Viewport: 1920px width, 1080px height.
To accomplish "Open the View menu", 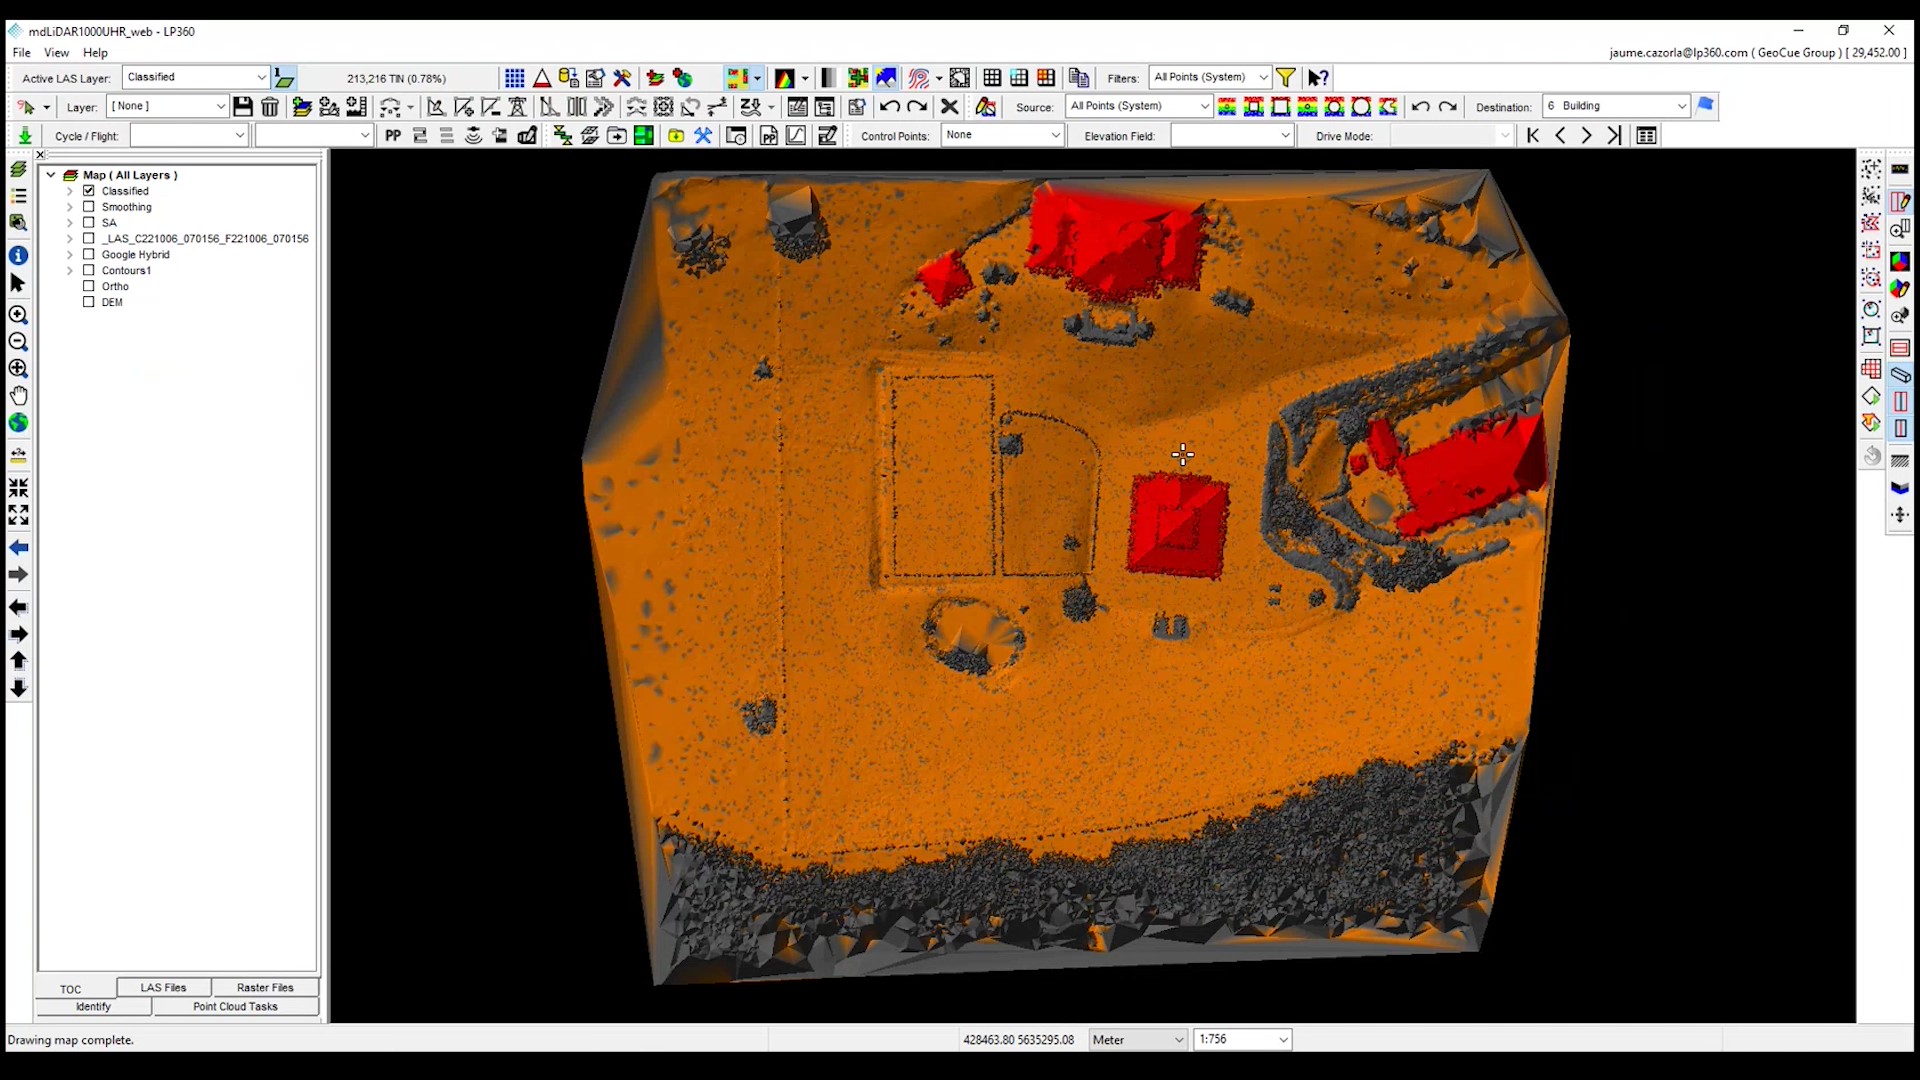I will [56, 52].
